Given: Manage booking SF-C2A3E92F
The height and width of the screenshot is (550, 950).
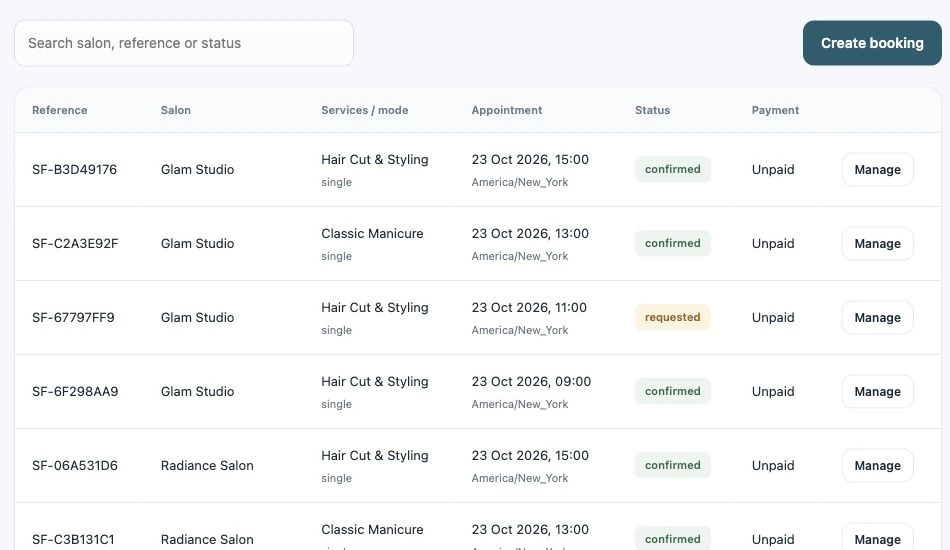Looking at the screenshot, I should (x=877, y=244).
